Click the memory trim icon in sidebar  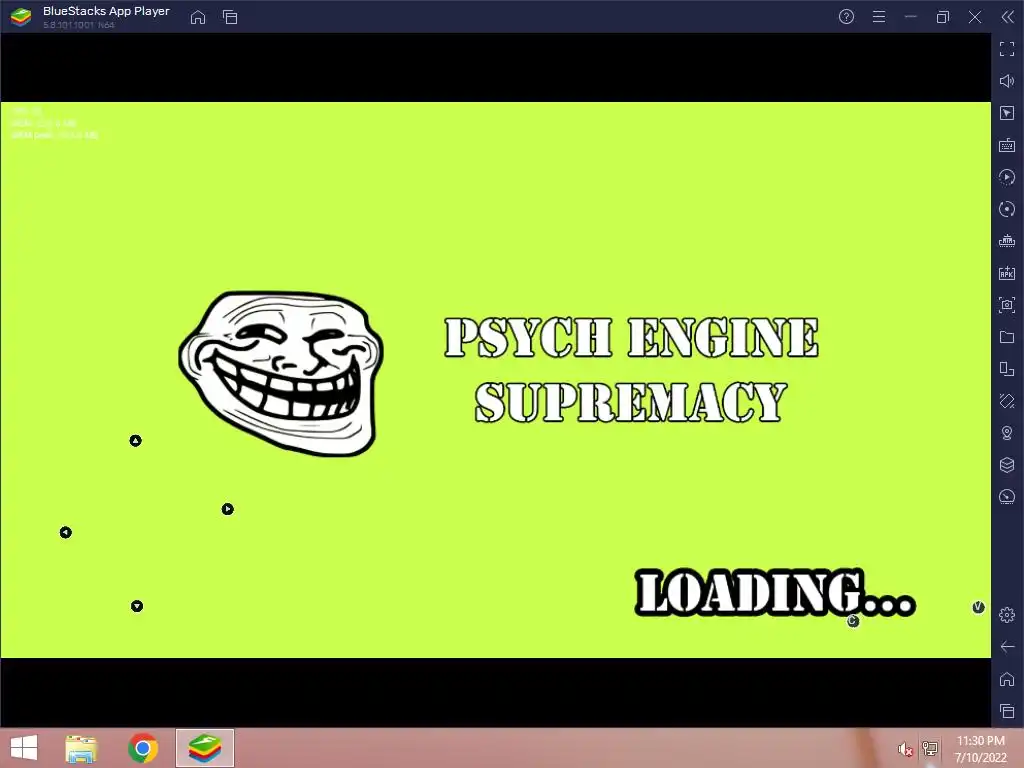[x=1006, y=241]
